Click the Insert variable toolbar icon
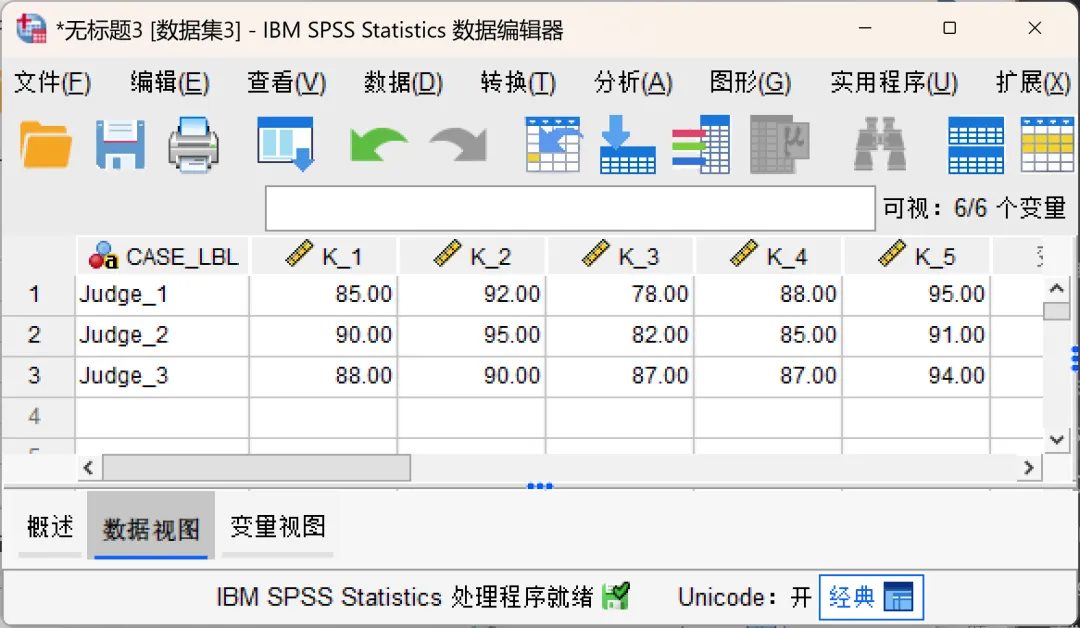This screenshot has height=628, width=1080. tap(1048, 145)
